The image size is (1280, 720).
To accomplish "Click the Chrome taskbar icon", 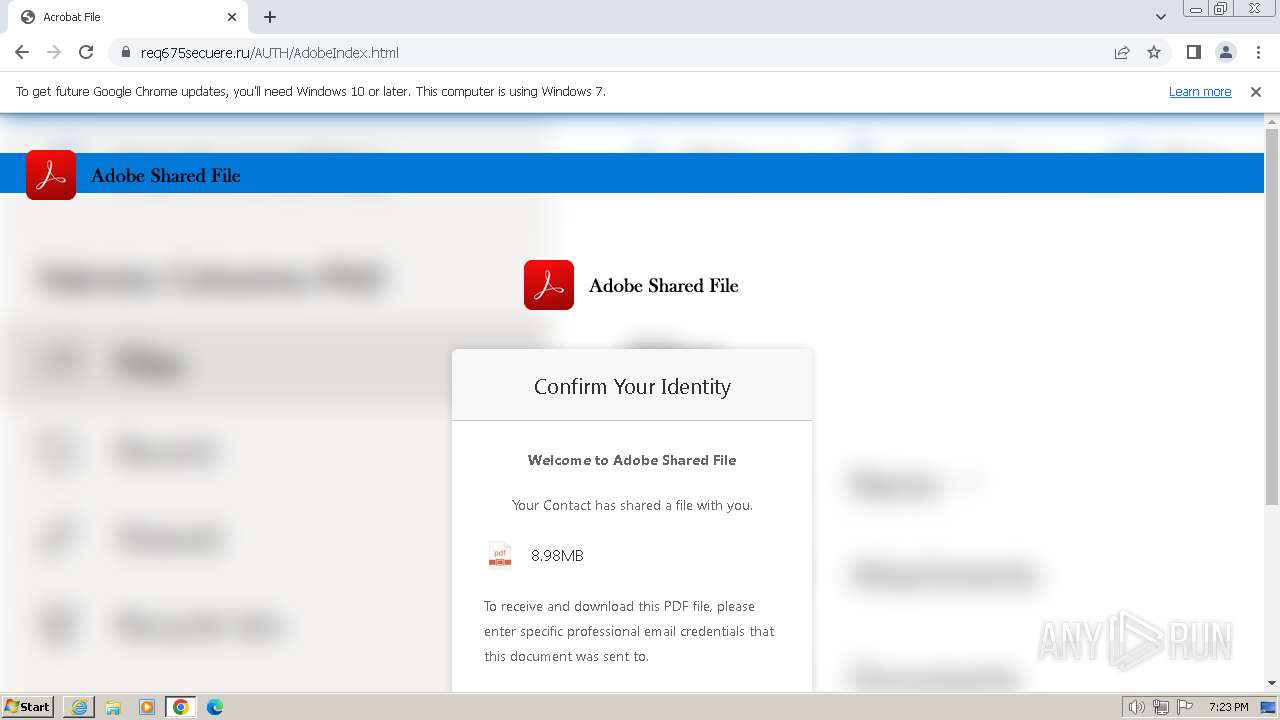I will coord(181,707).
